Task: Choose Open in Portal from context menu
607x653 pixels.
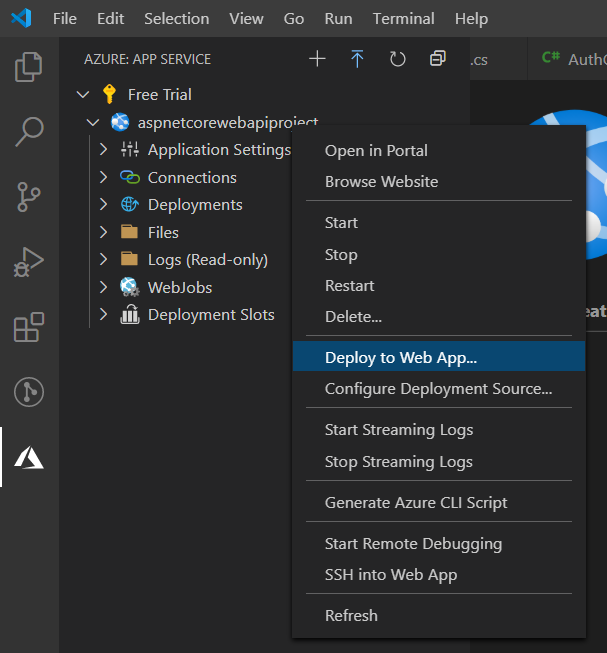Action: pos(439,150)
